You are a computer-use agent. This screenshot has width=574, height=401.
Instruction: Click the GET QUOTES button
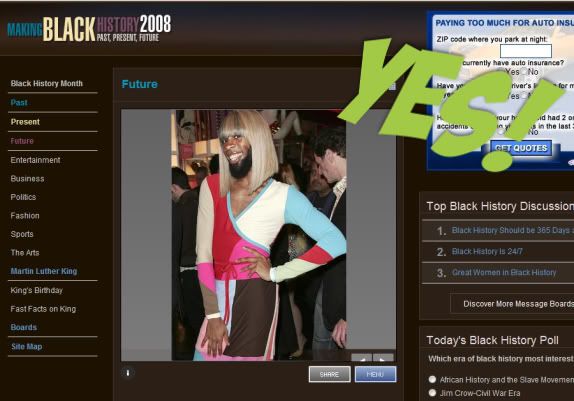521,148
